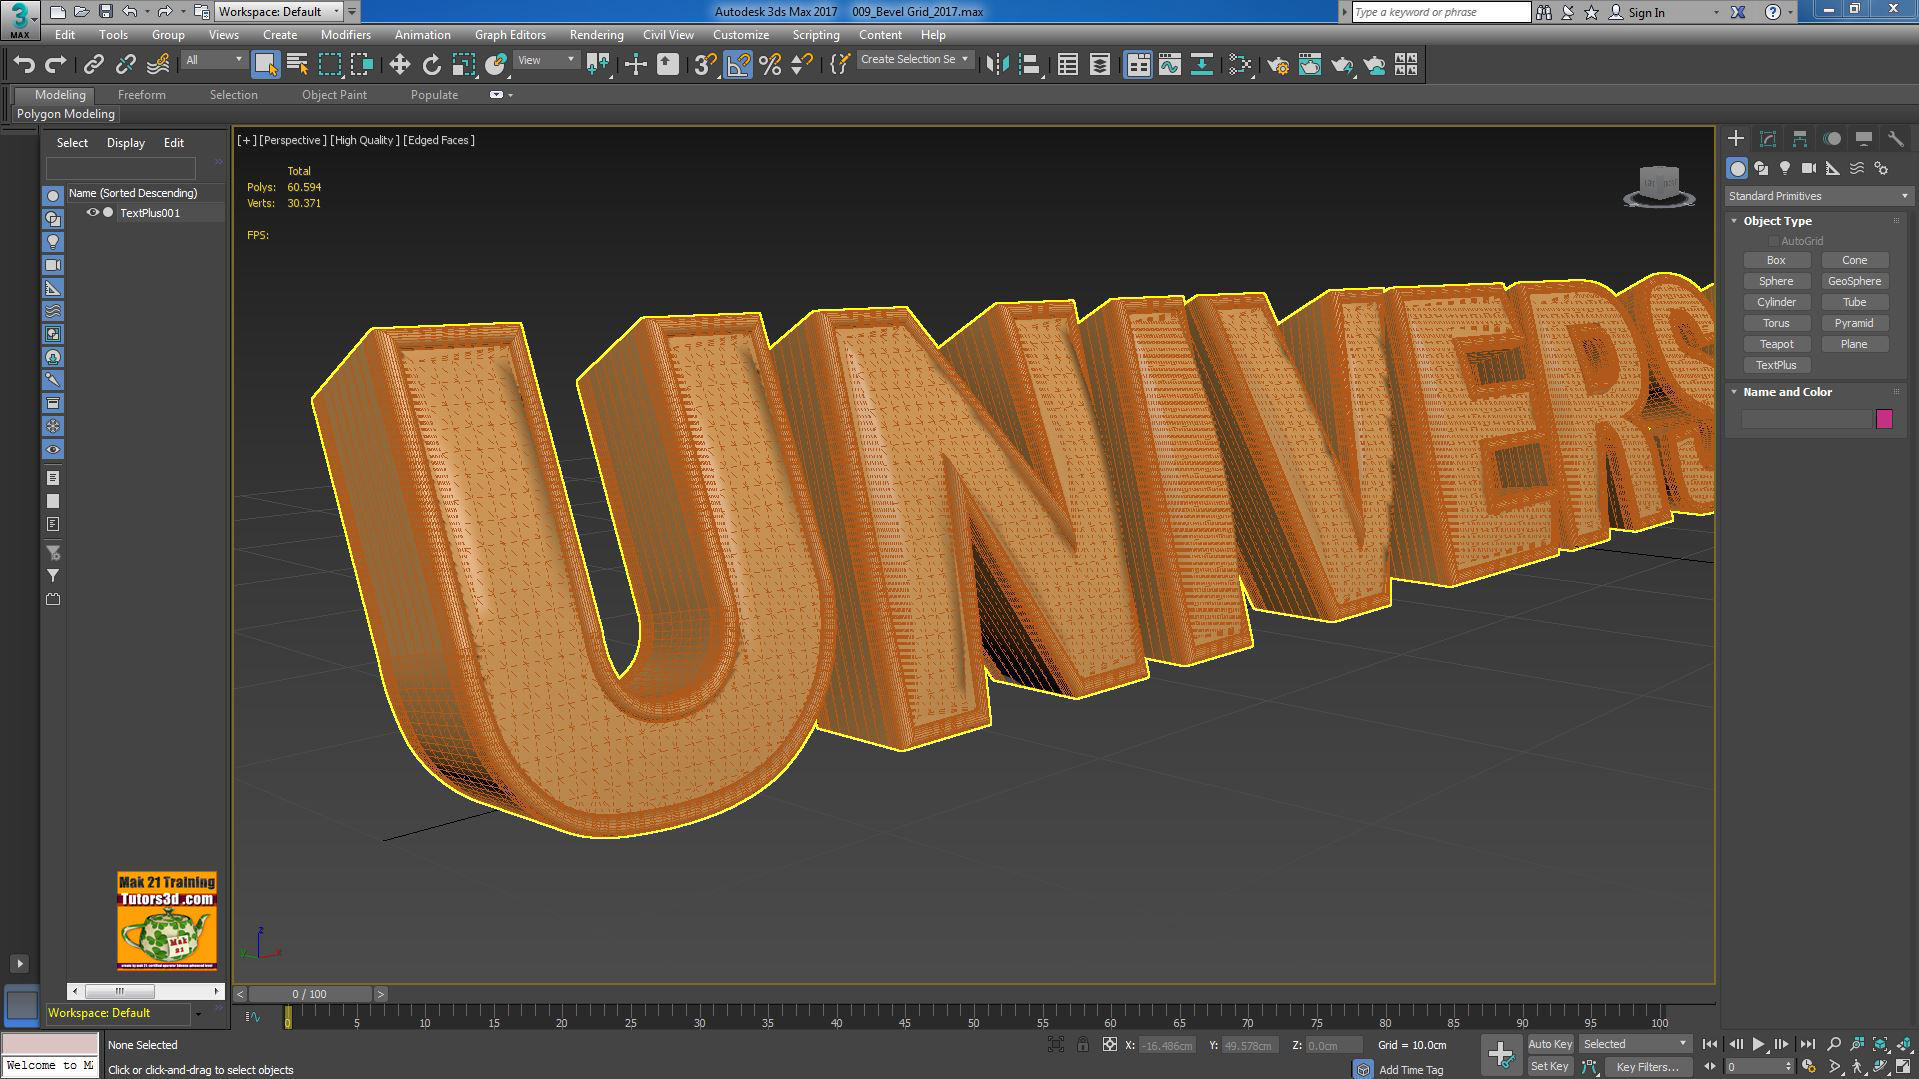Switch to the Modify command panel
1919x1079 pixels.
pyautogui.click(x=1768, y=139)
